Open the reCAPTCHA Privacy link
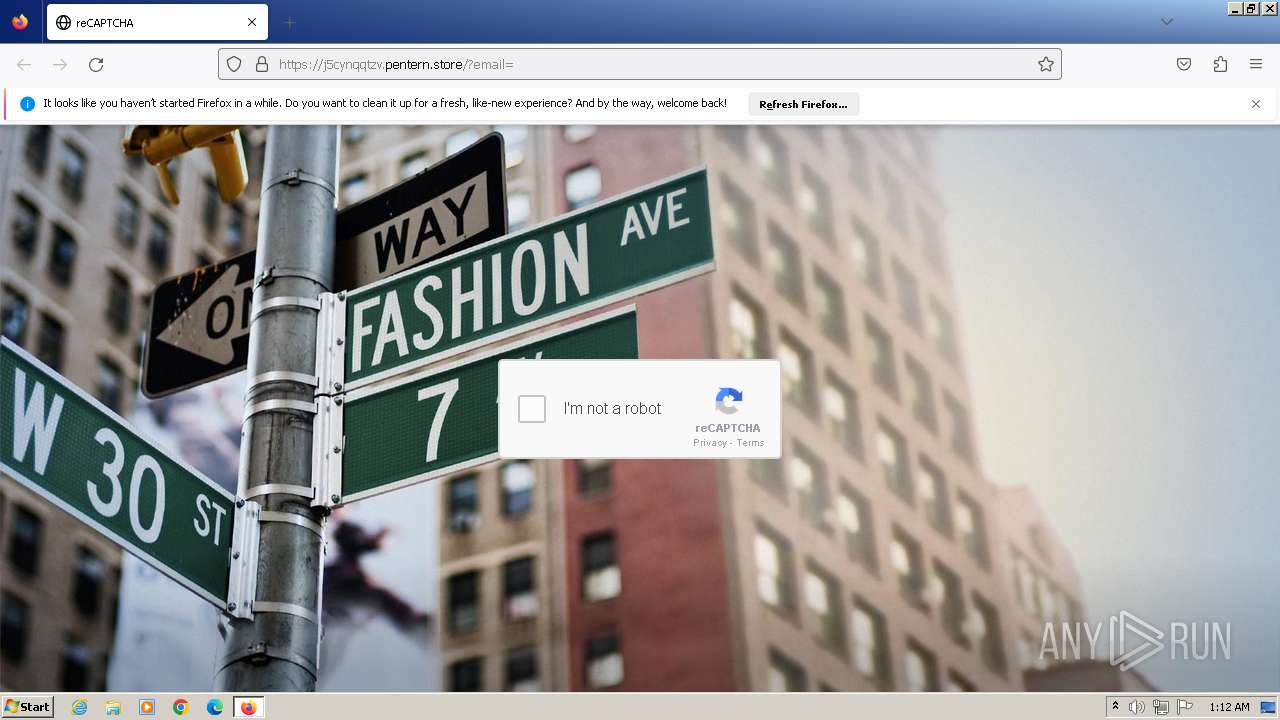The image size is (1280, 720). pos(710,443)
